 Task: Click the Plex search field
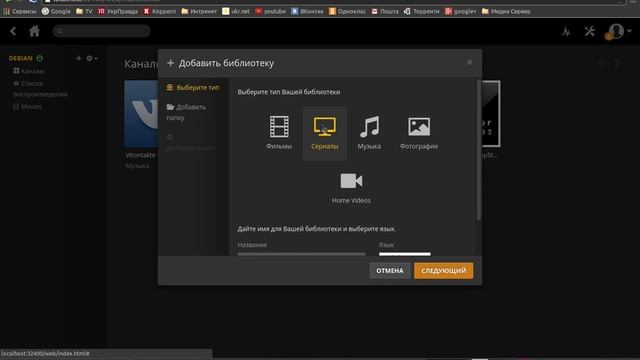(x=102, y=31)
